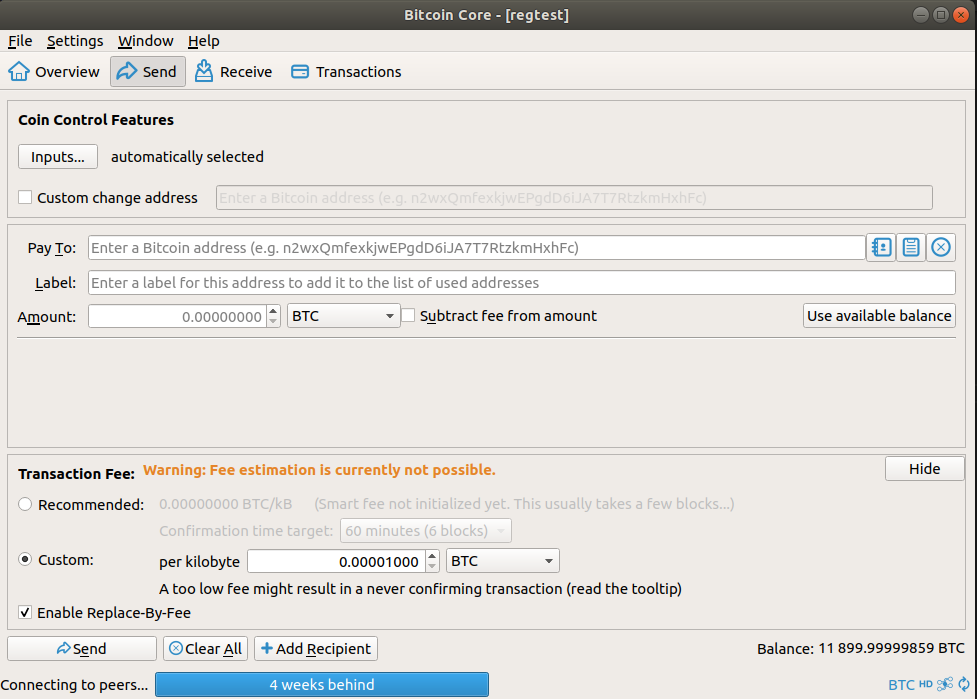Remove this recipient entry icon

click(x=941, y=247)
